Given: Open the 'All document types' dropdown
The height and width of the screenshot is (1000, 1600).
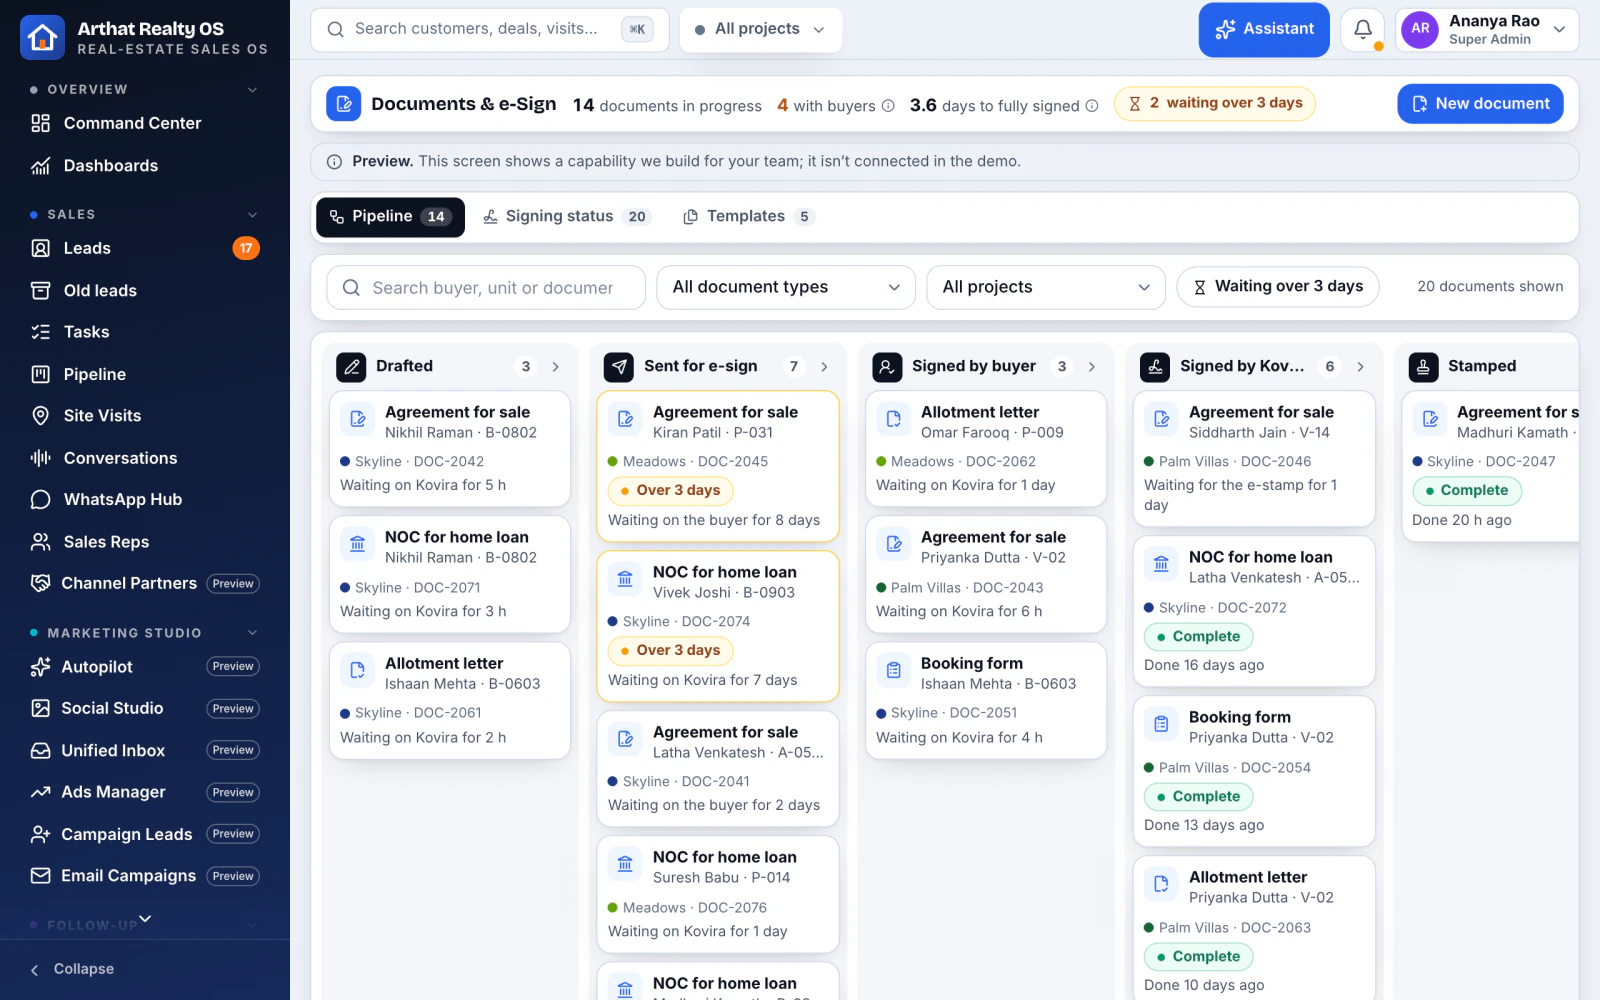Looking at the screenshot, I should [x=786, y=287].
